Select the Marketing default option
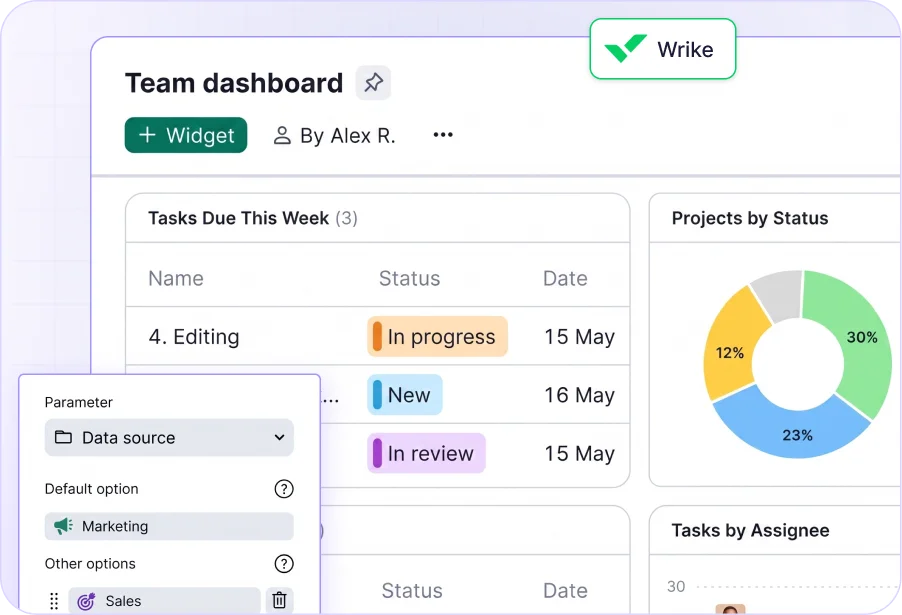 pos(169,526)
